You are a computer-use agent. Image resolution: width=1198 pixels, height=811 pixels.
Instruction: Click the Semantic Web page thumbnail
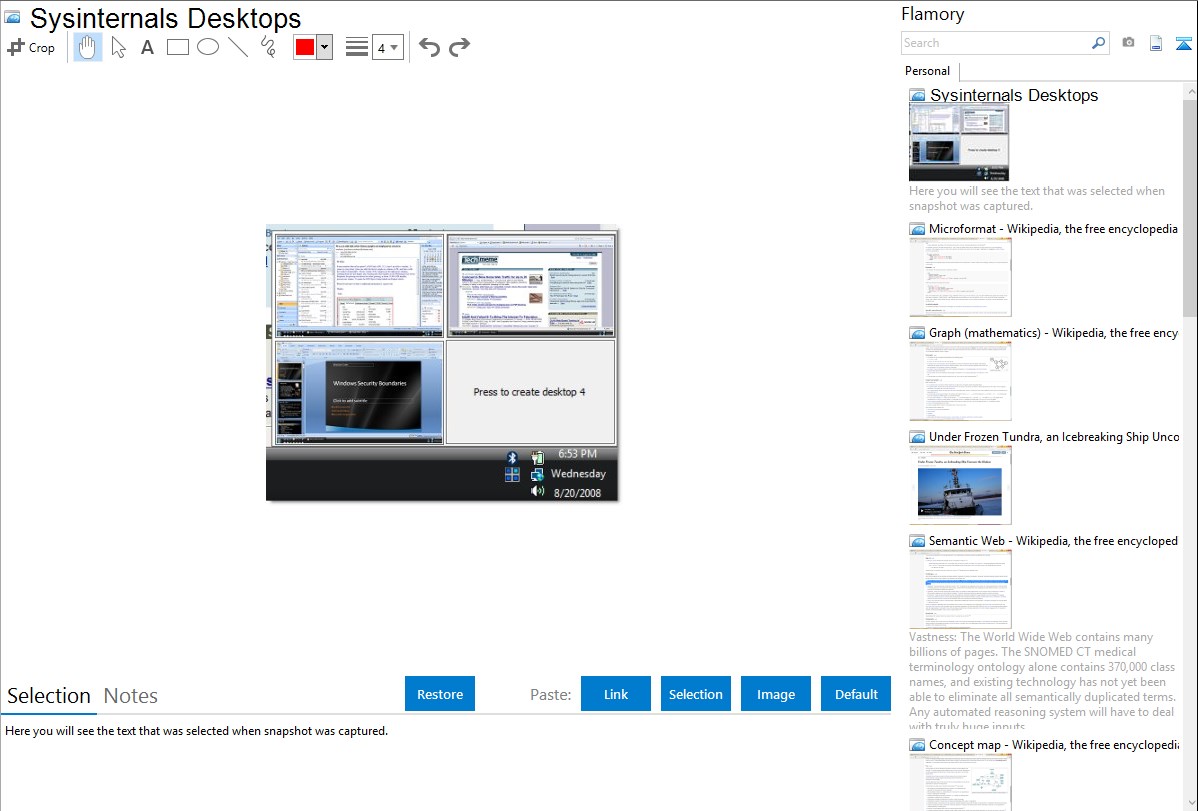960,589
